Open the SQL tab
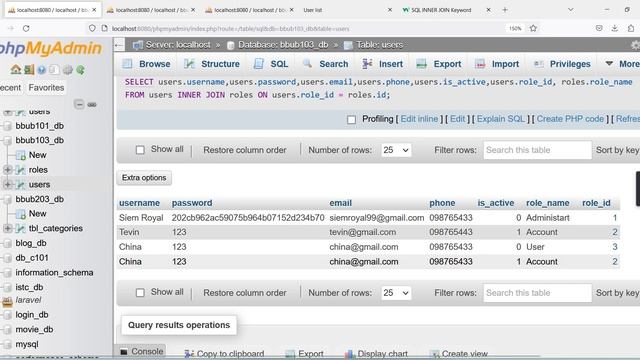The height and width of the screenshot is (360, 640). pyautogui.click(x=271, y=64)
